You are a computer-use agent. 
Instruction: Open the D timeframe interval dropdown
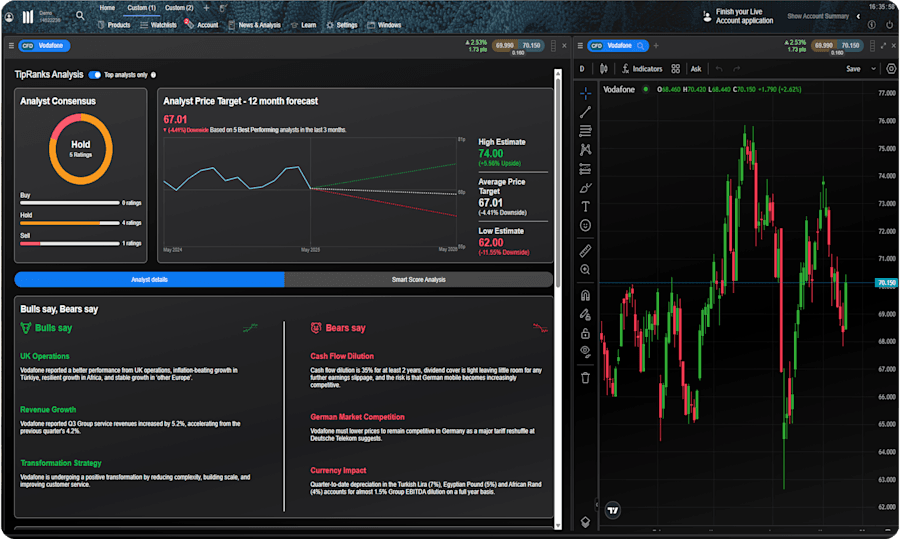(581, 69)
